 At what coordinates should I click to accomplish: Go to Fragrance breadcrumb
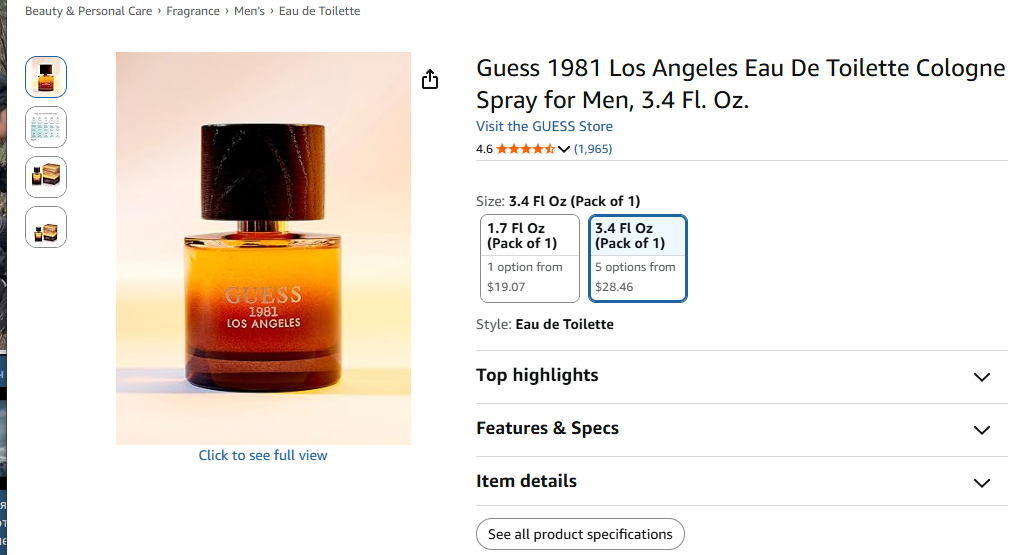(193, 11)
